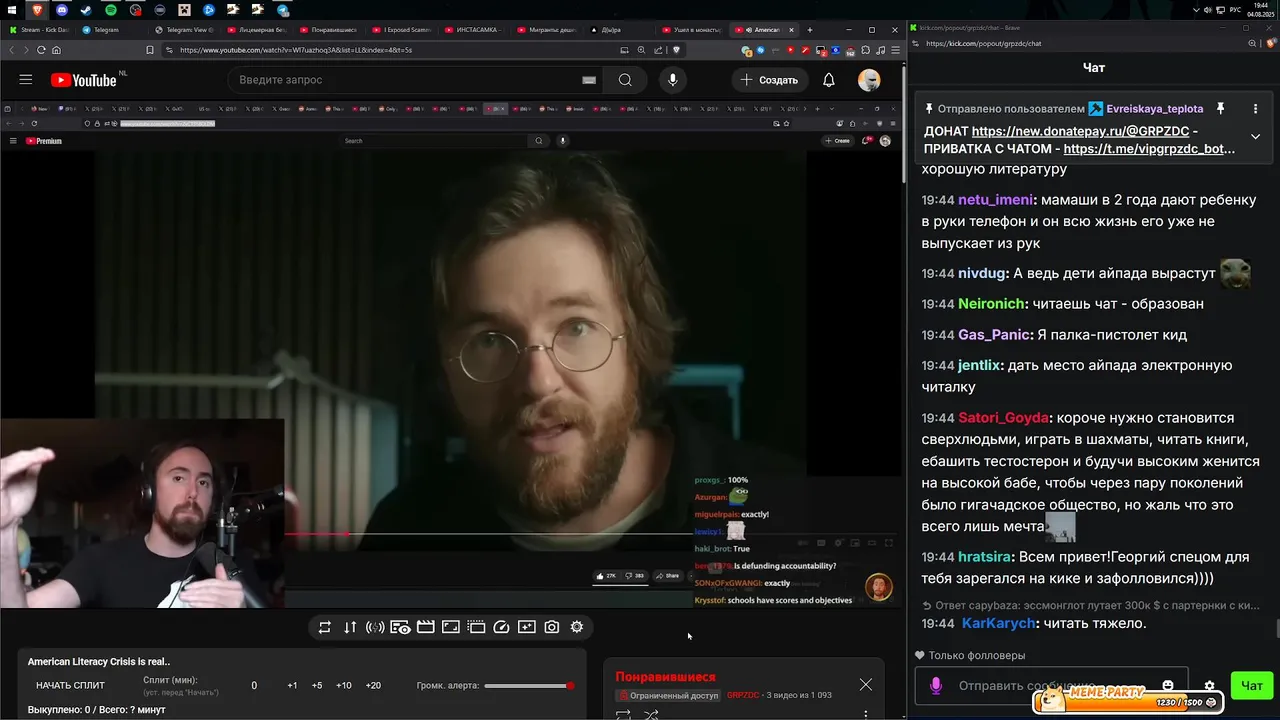This screenshot has height=720, width=1280.
Task: Add +20 minutes to split
Action: (373, 686)
